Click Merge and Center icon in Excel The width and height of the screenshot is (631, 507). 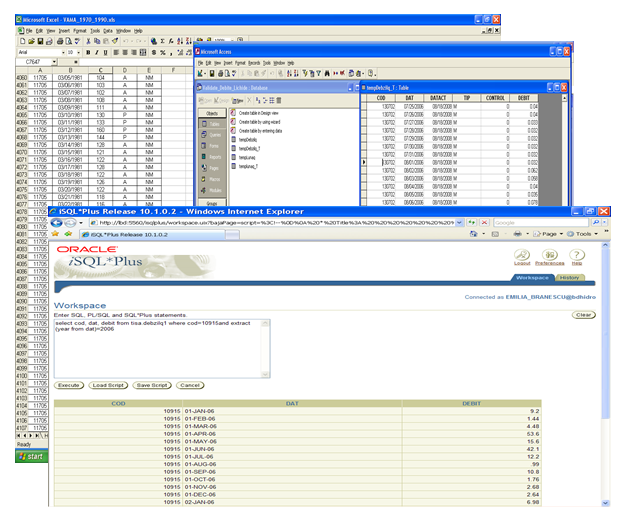point(142,52)
